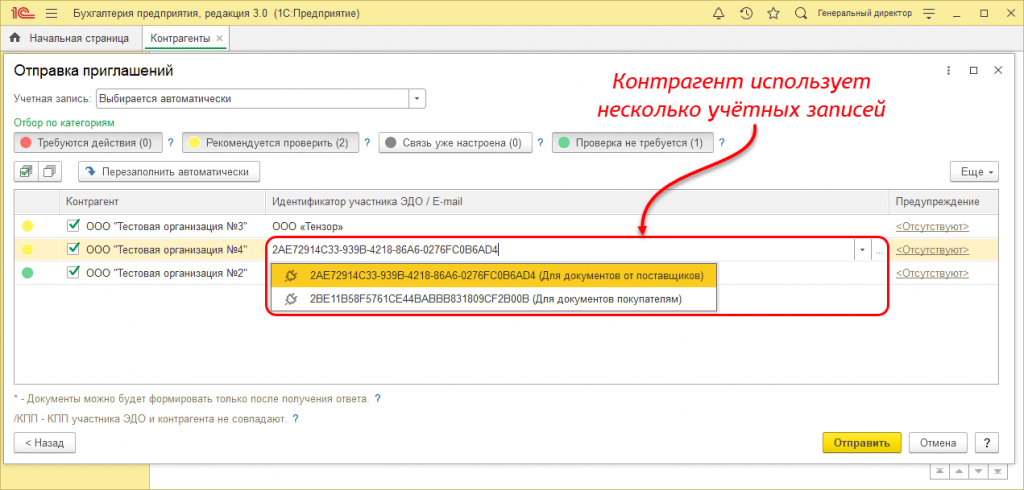
Task: Click the check-all rows icon
Action: [x=26, y=171]
